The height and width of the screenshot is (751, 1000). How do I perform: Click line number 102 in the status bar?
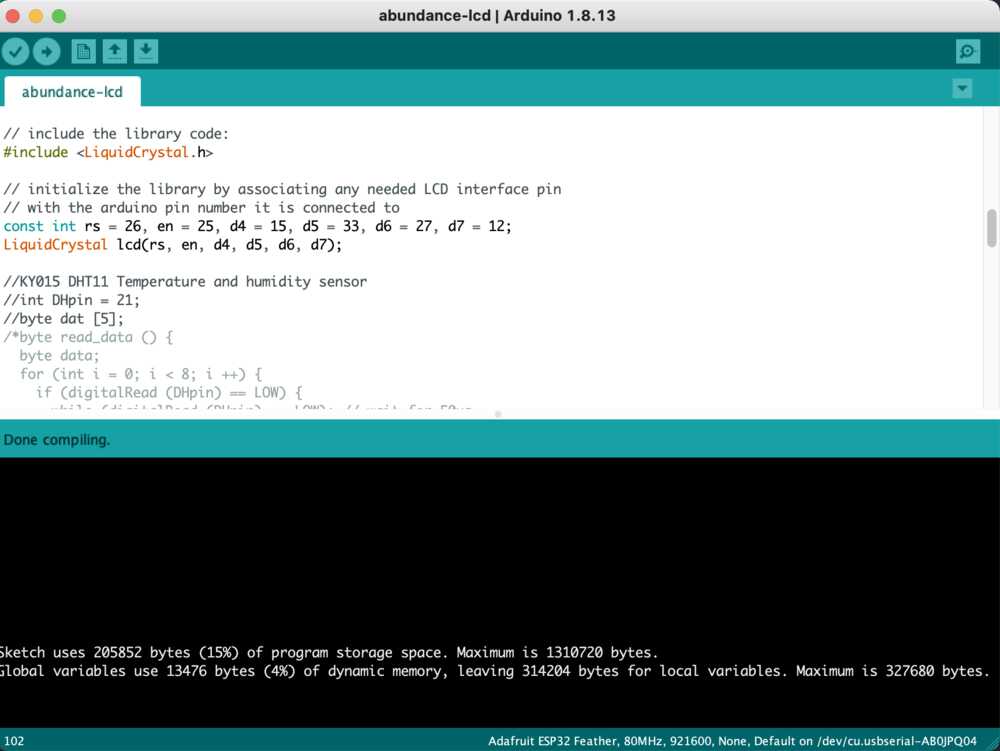(x=14, y=741)
